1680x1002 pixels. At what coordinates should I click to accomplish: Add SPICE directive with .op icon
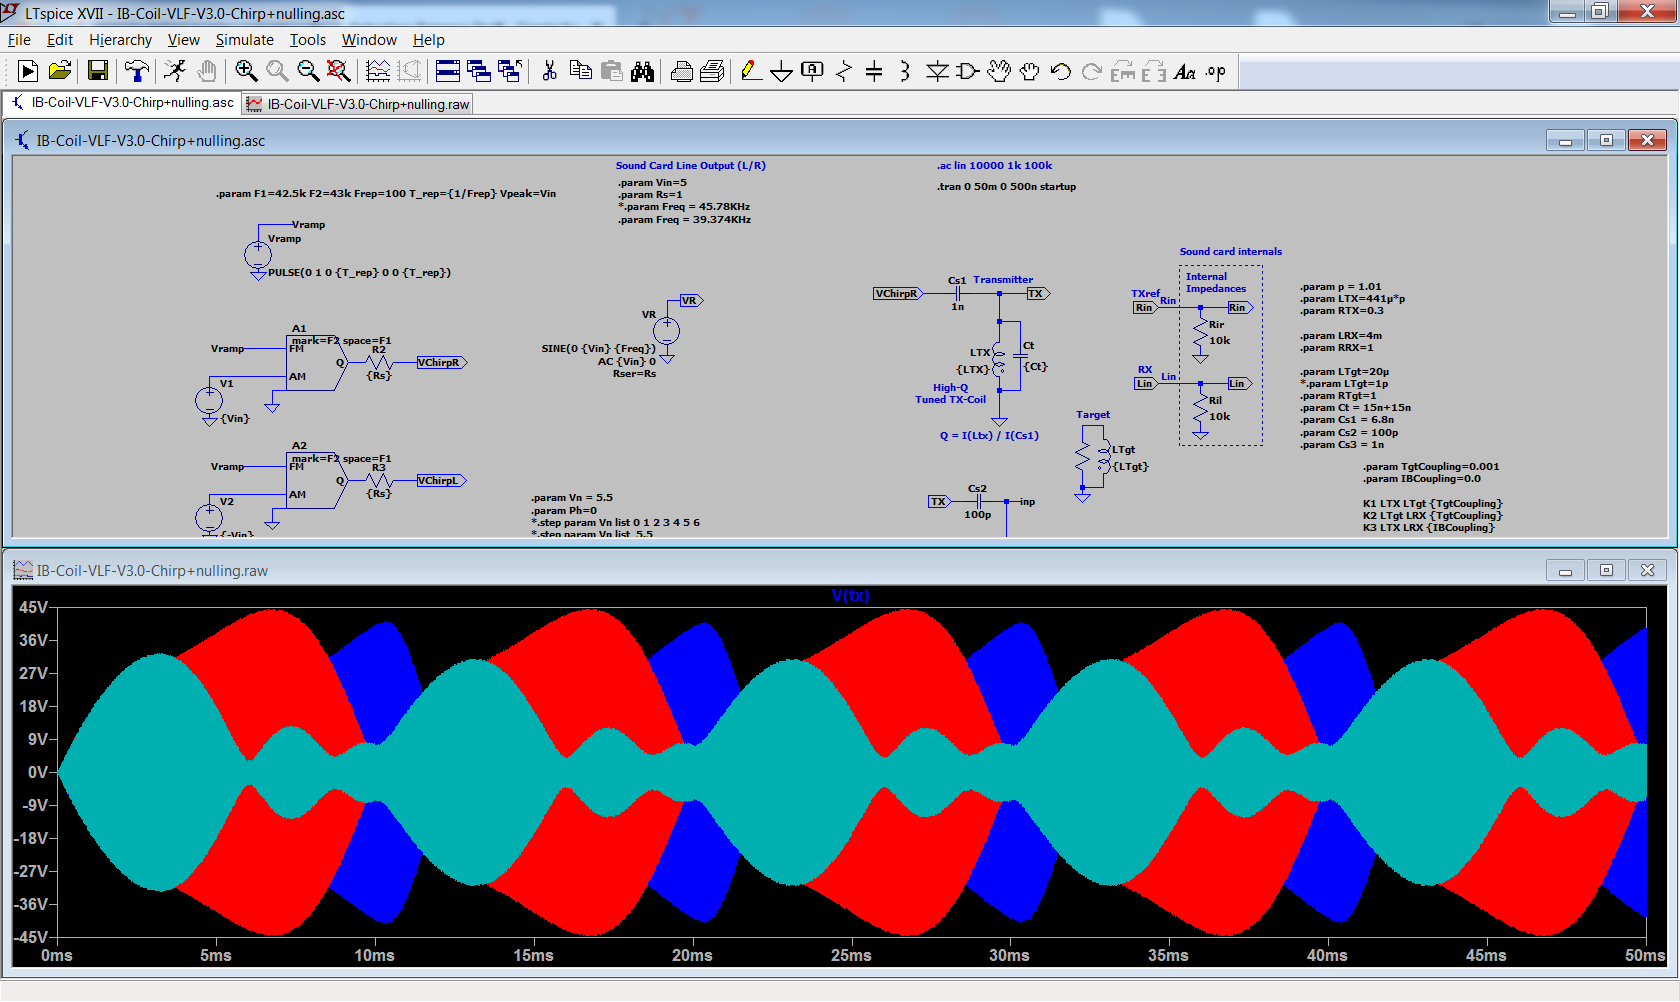point(1216,71)
